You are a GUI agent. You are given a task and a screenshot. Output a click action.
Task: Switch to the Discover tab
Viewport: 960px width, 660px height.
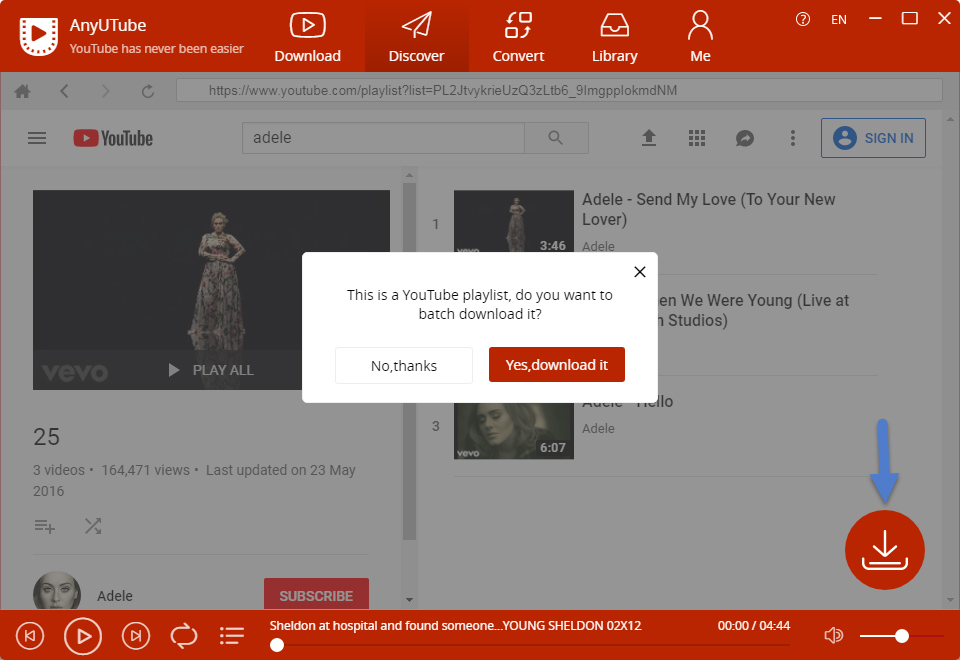[416, 37]
